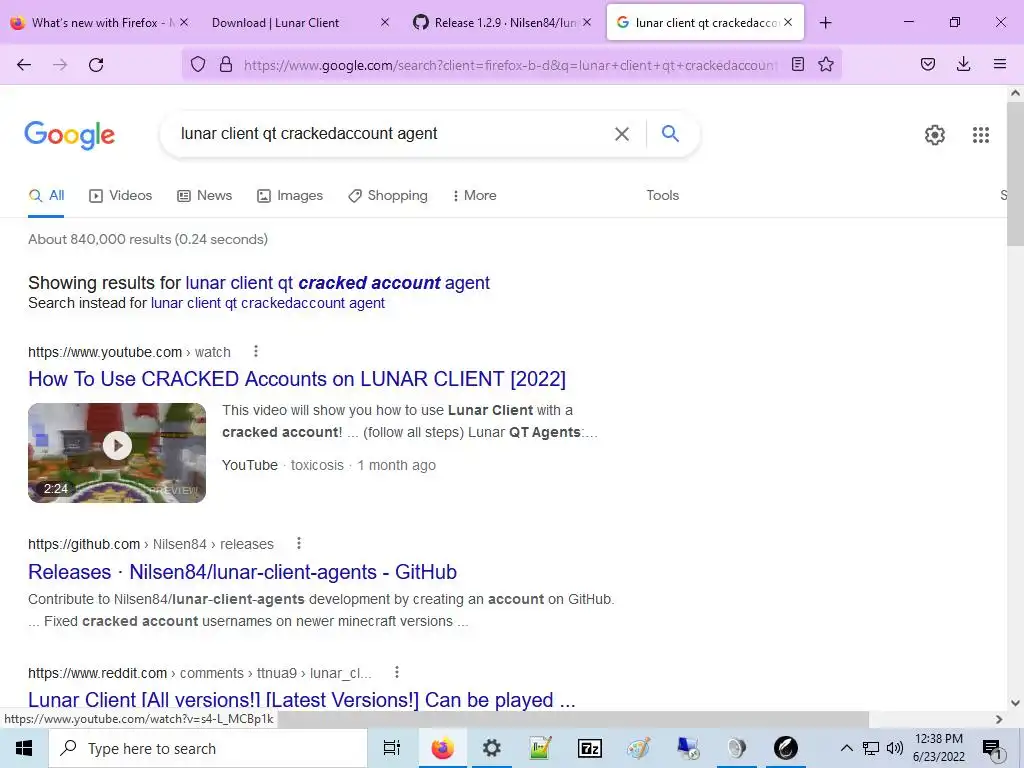Close the What's new with Firefox tab
This screenshot has height=768, width=1024.
(x=184, y=22)
